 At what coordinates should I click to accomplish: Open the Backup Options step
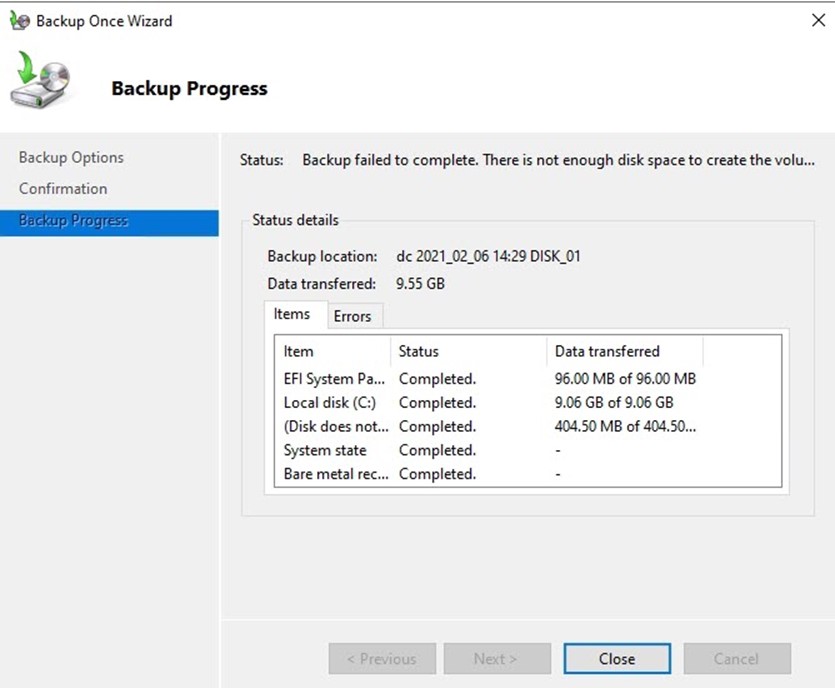(x=71, y=158)
